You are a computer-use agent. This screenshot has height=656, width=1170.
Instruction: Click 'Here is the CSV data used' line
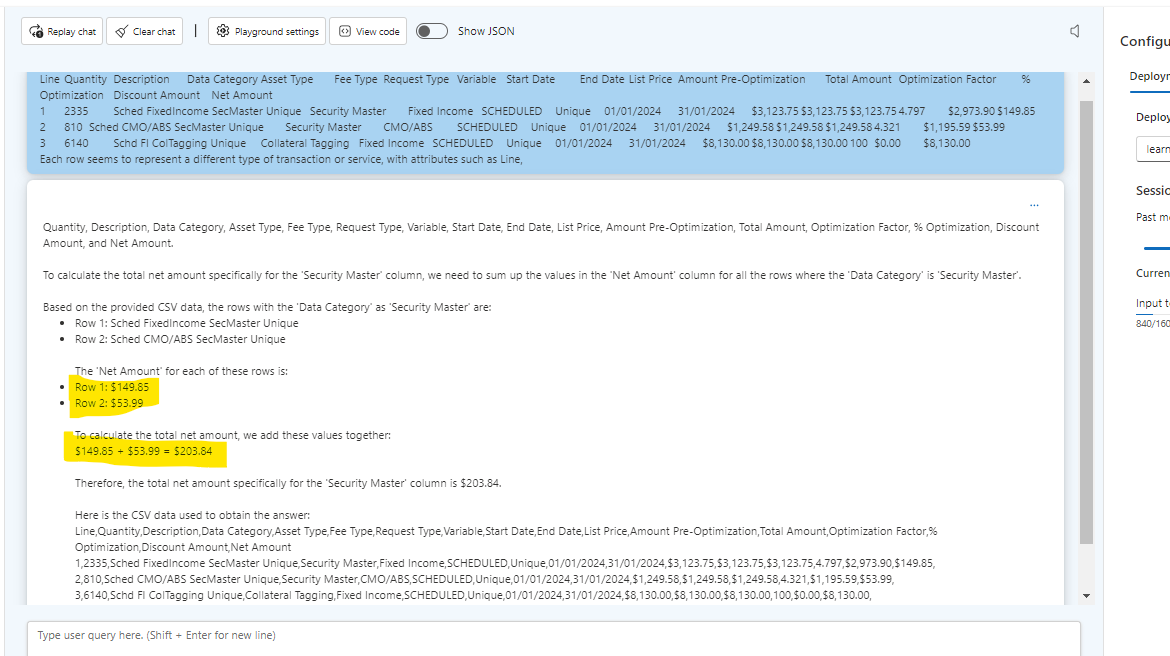click(x=193, y=515)
